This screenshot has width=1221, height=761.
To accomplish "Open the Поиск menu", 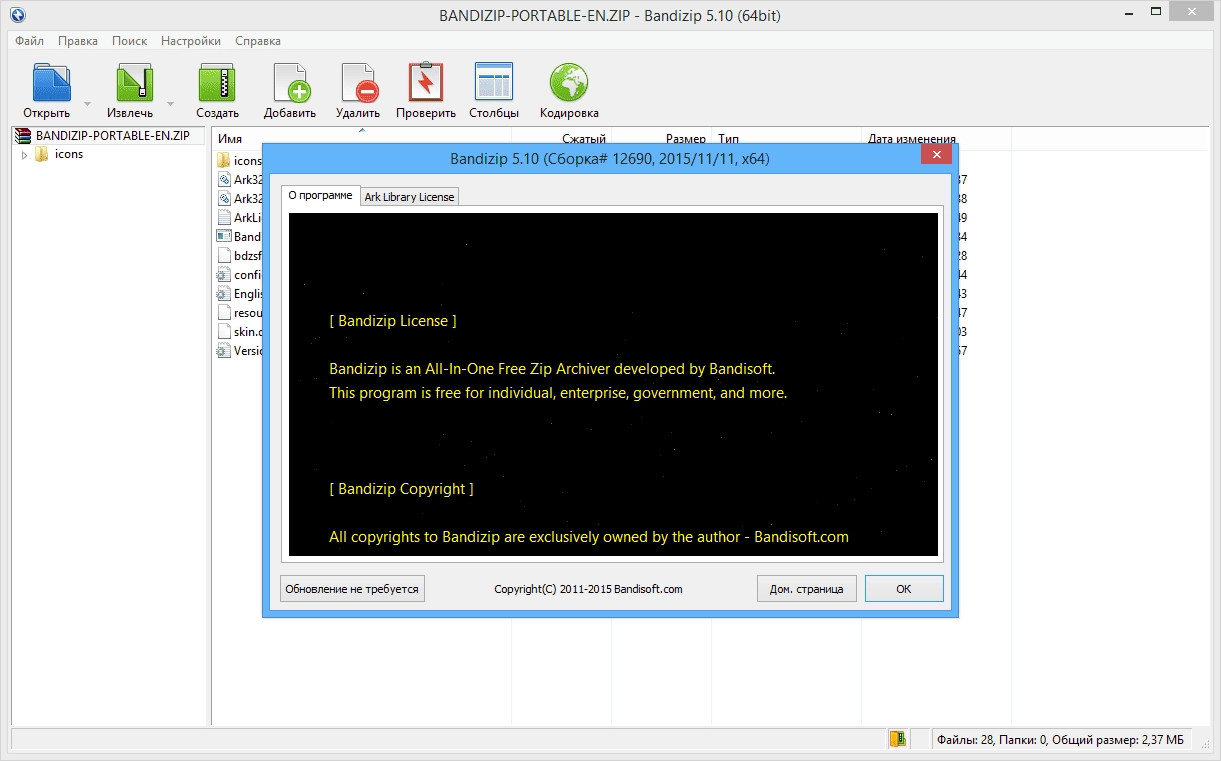I will (130, 41).
